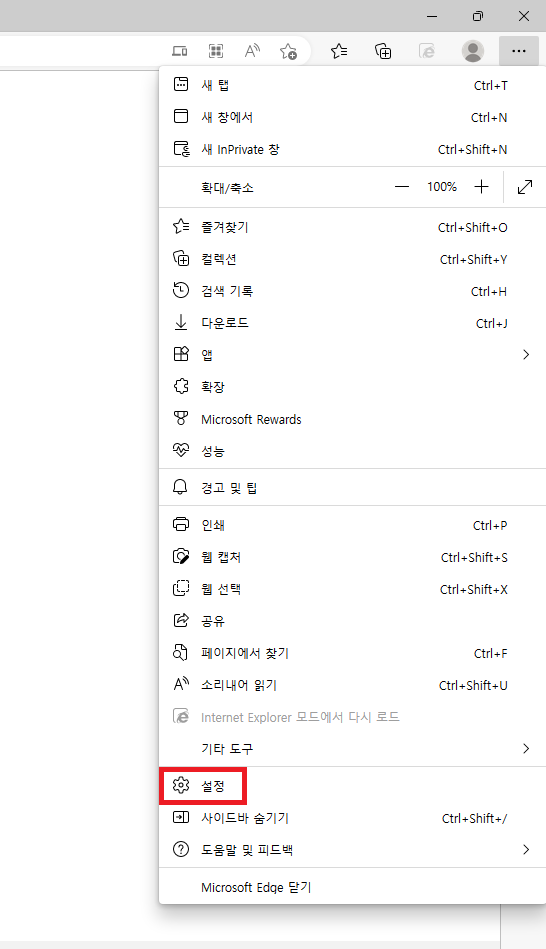Restore down the browser window
Viewport: 546px width, 949px height.
point(478,16)
